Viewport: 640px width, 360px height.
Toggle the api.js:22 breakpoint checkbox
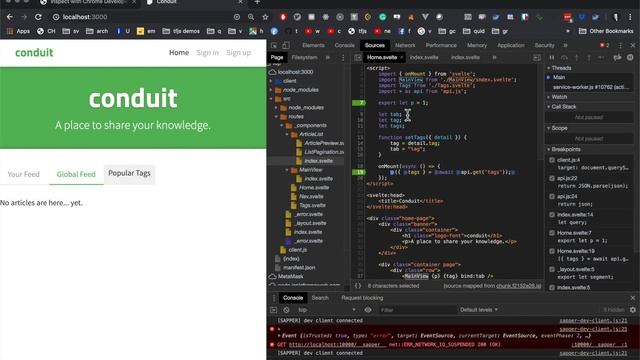pos(552,178)
